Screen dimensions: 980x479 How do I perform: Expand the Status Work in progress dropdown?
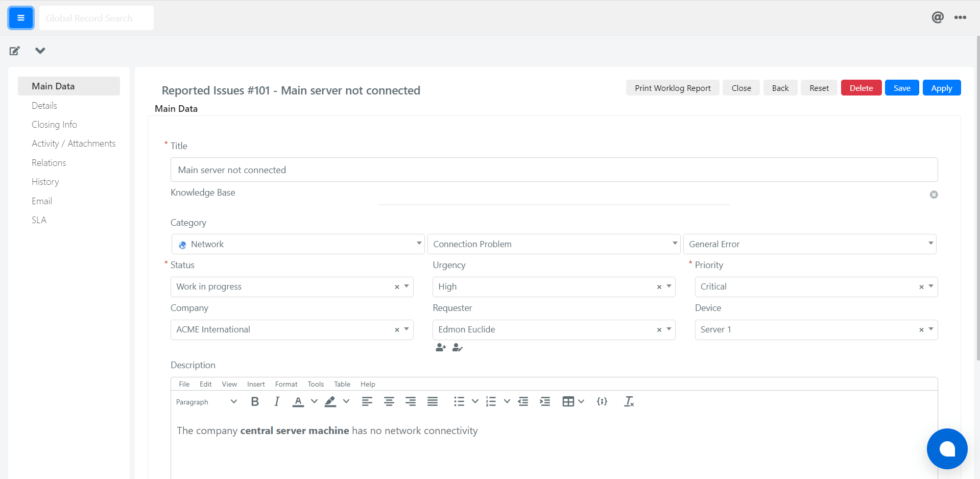(x=407, y=286)
